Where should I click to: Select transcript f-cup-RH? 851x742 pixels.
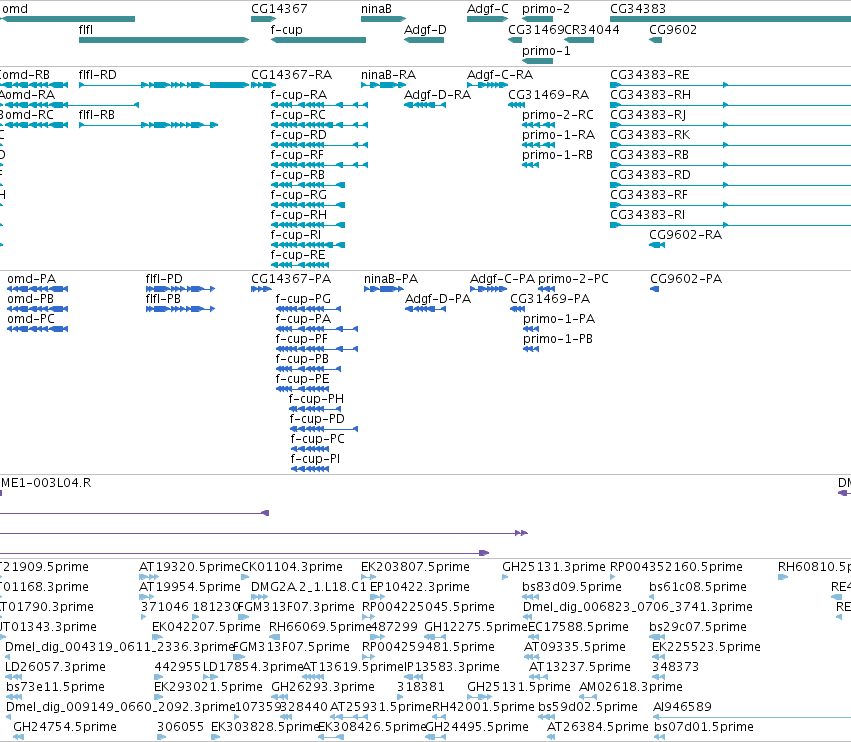308,225
